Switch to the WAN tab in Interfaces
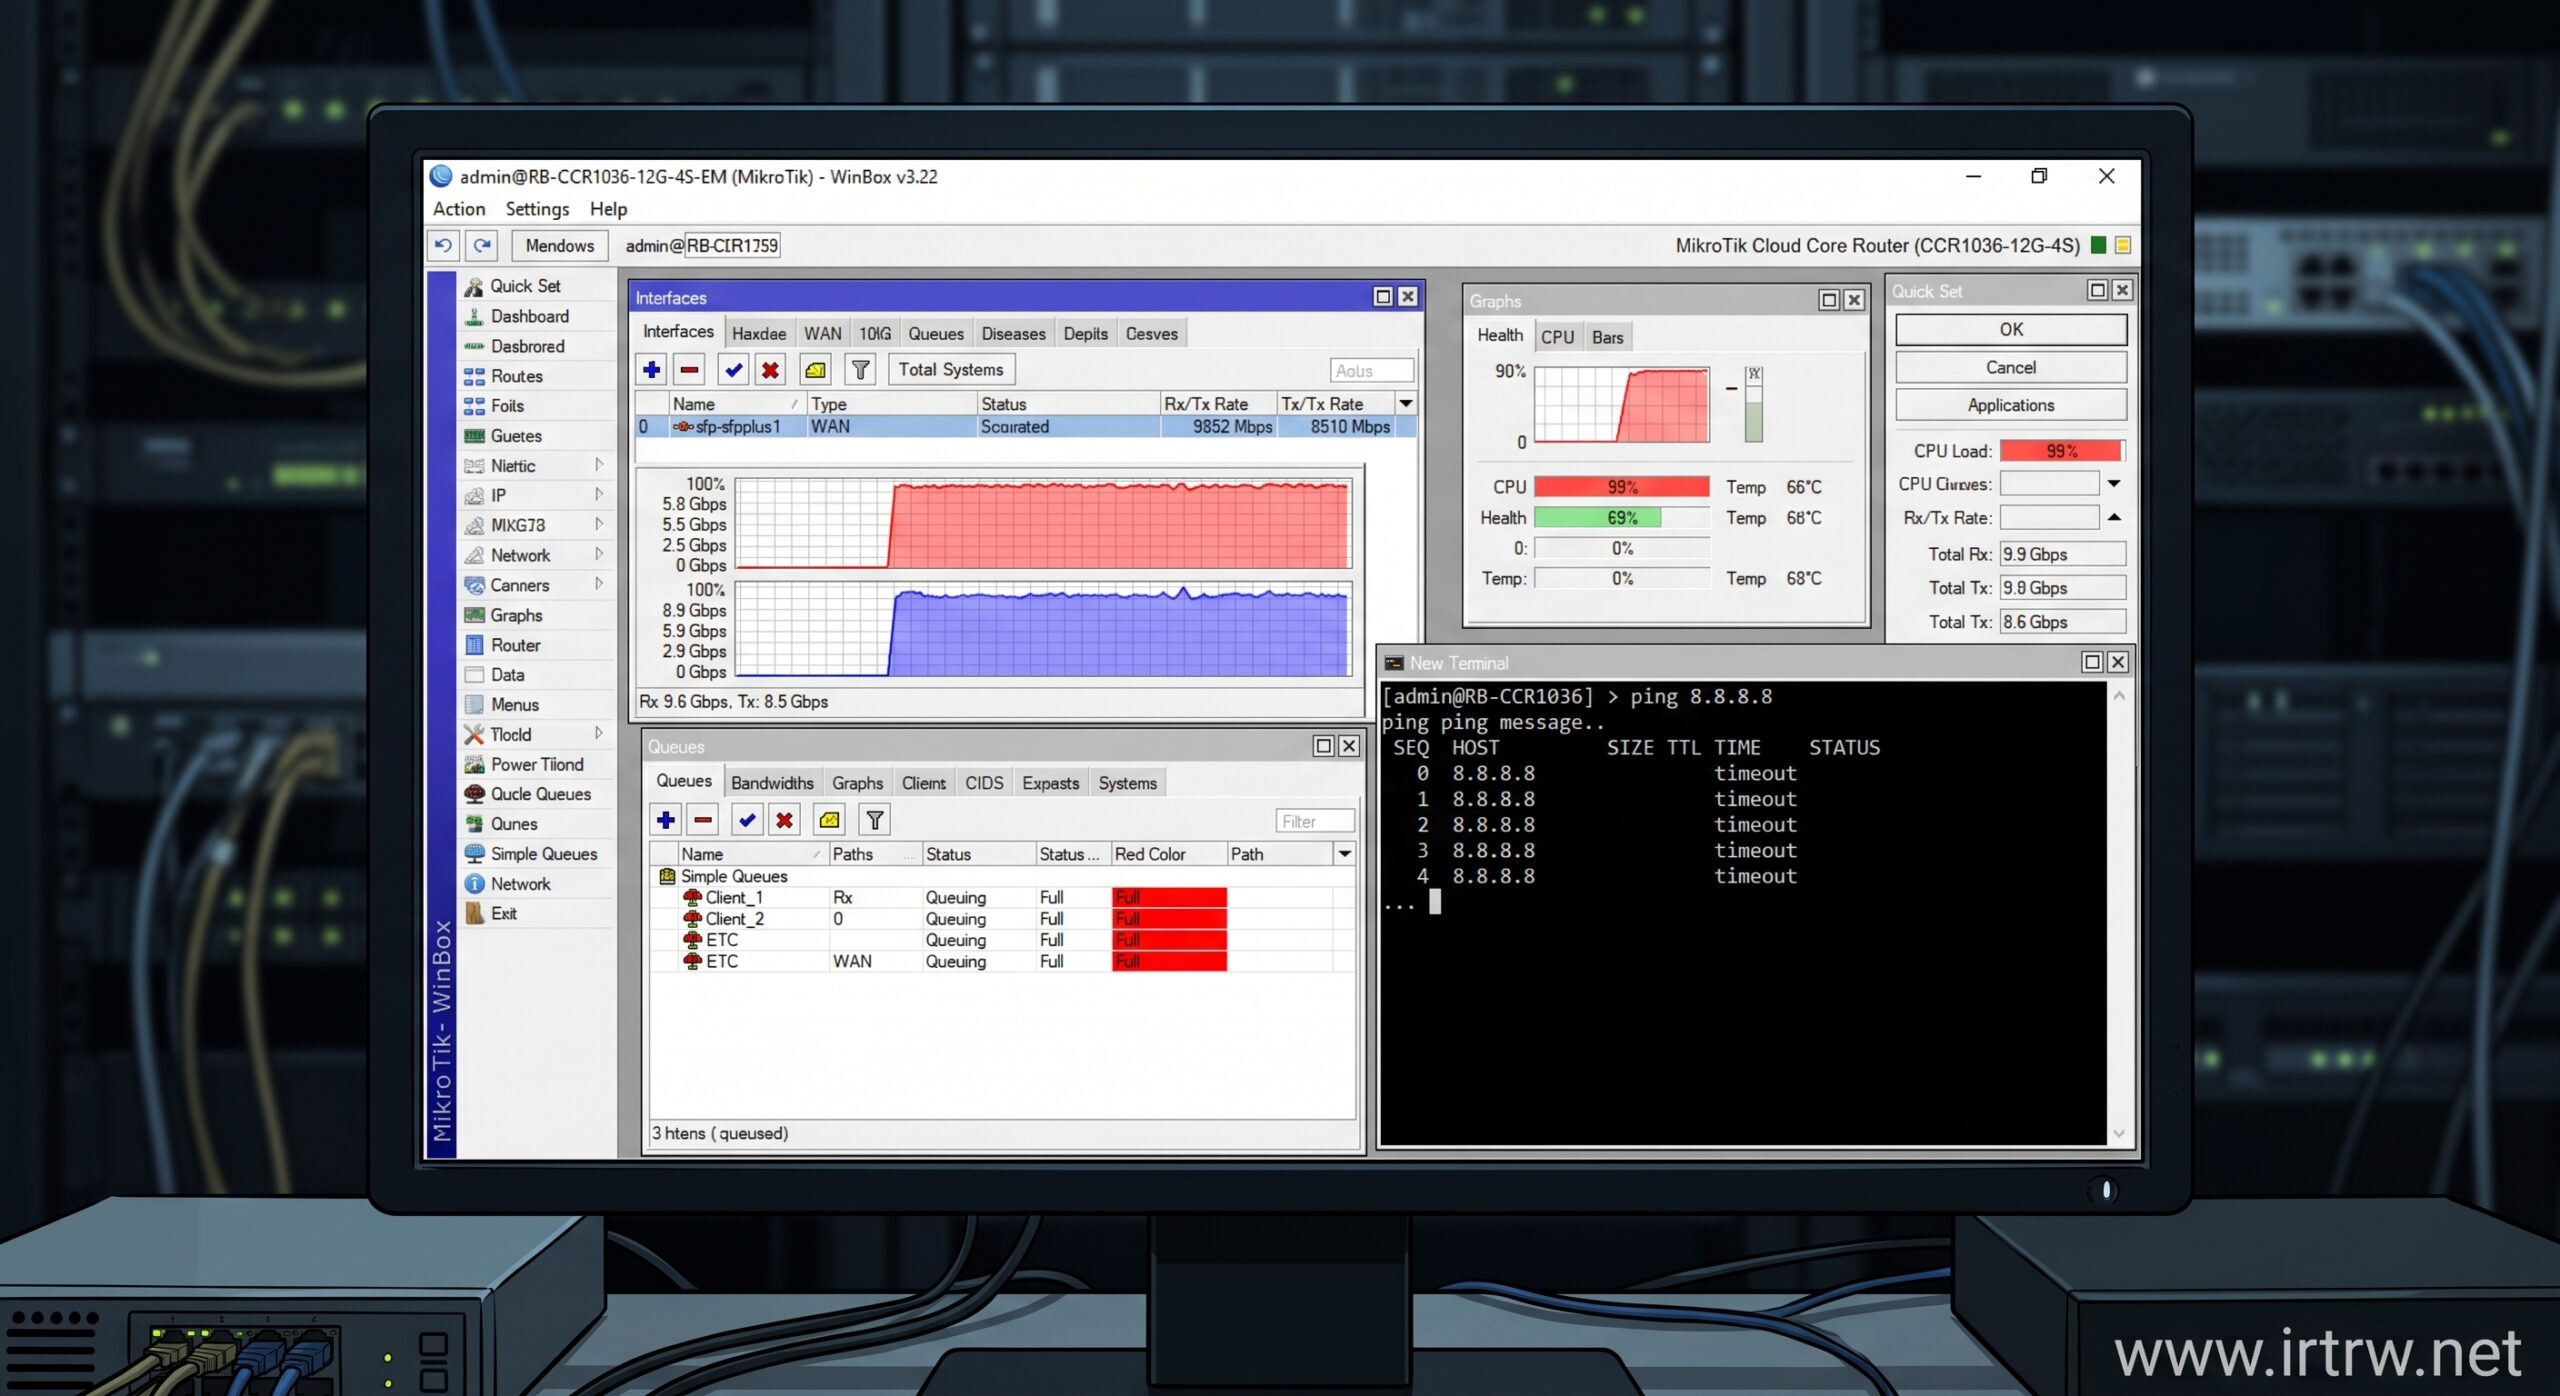 [x=823, y=334]
